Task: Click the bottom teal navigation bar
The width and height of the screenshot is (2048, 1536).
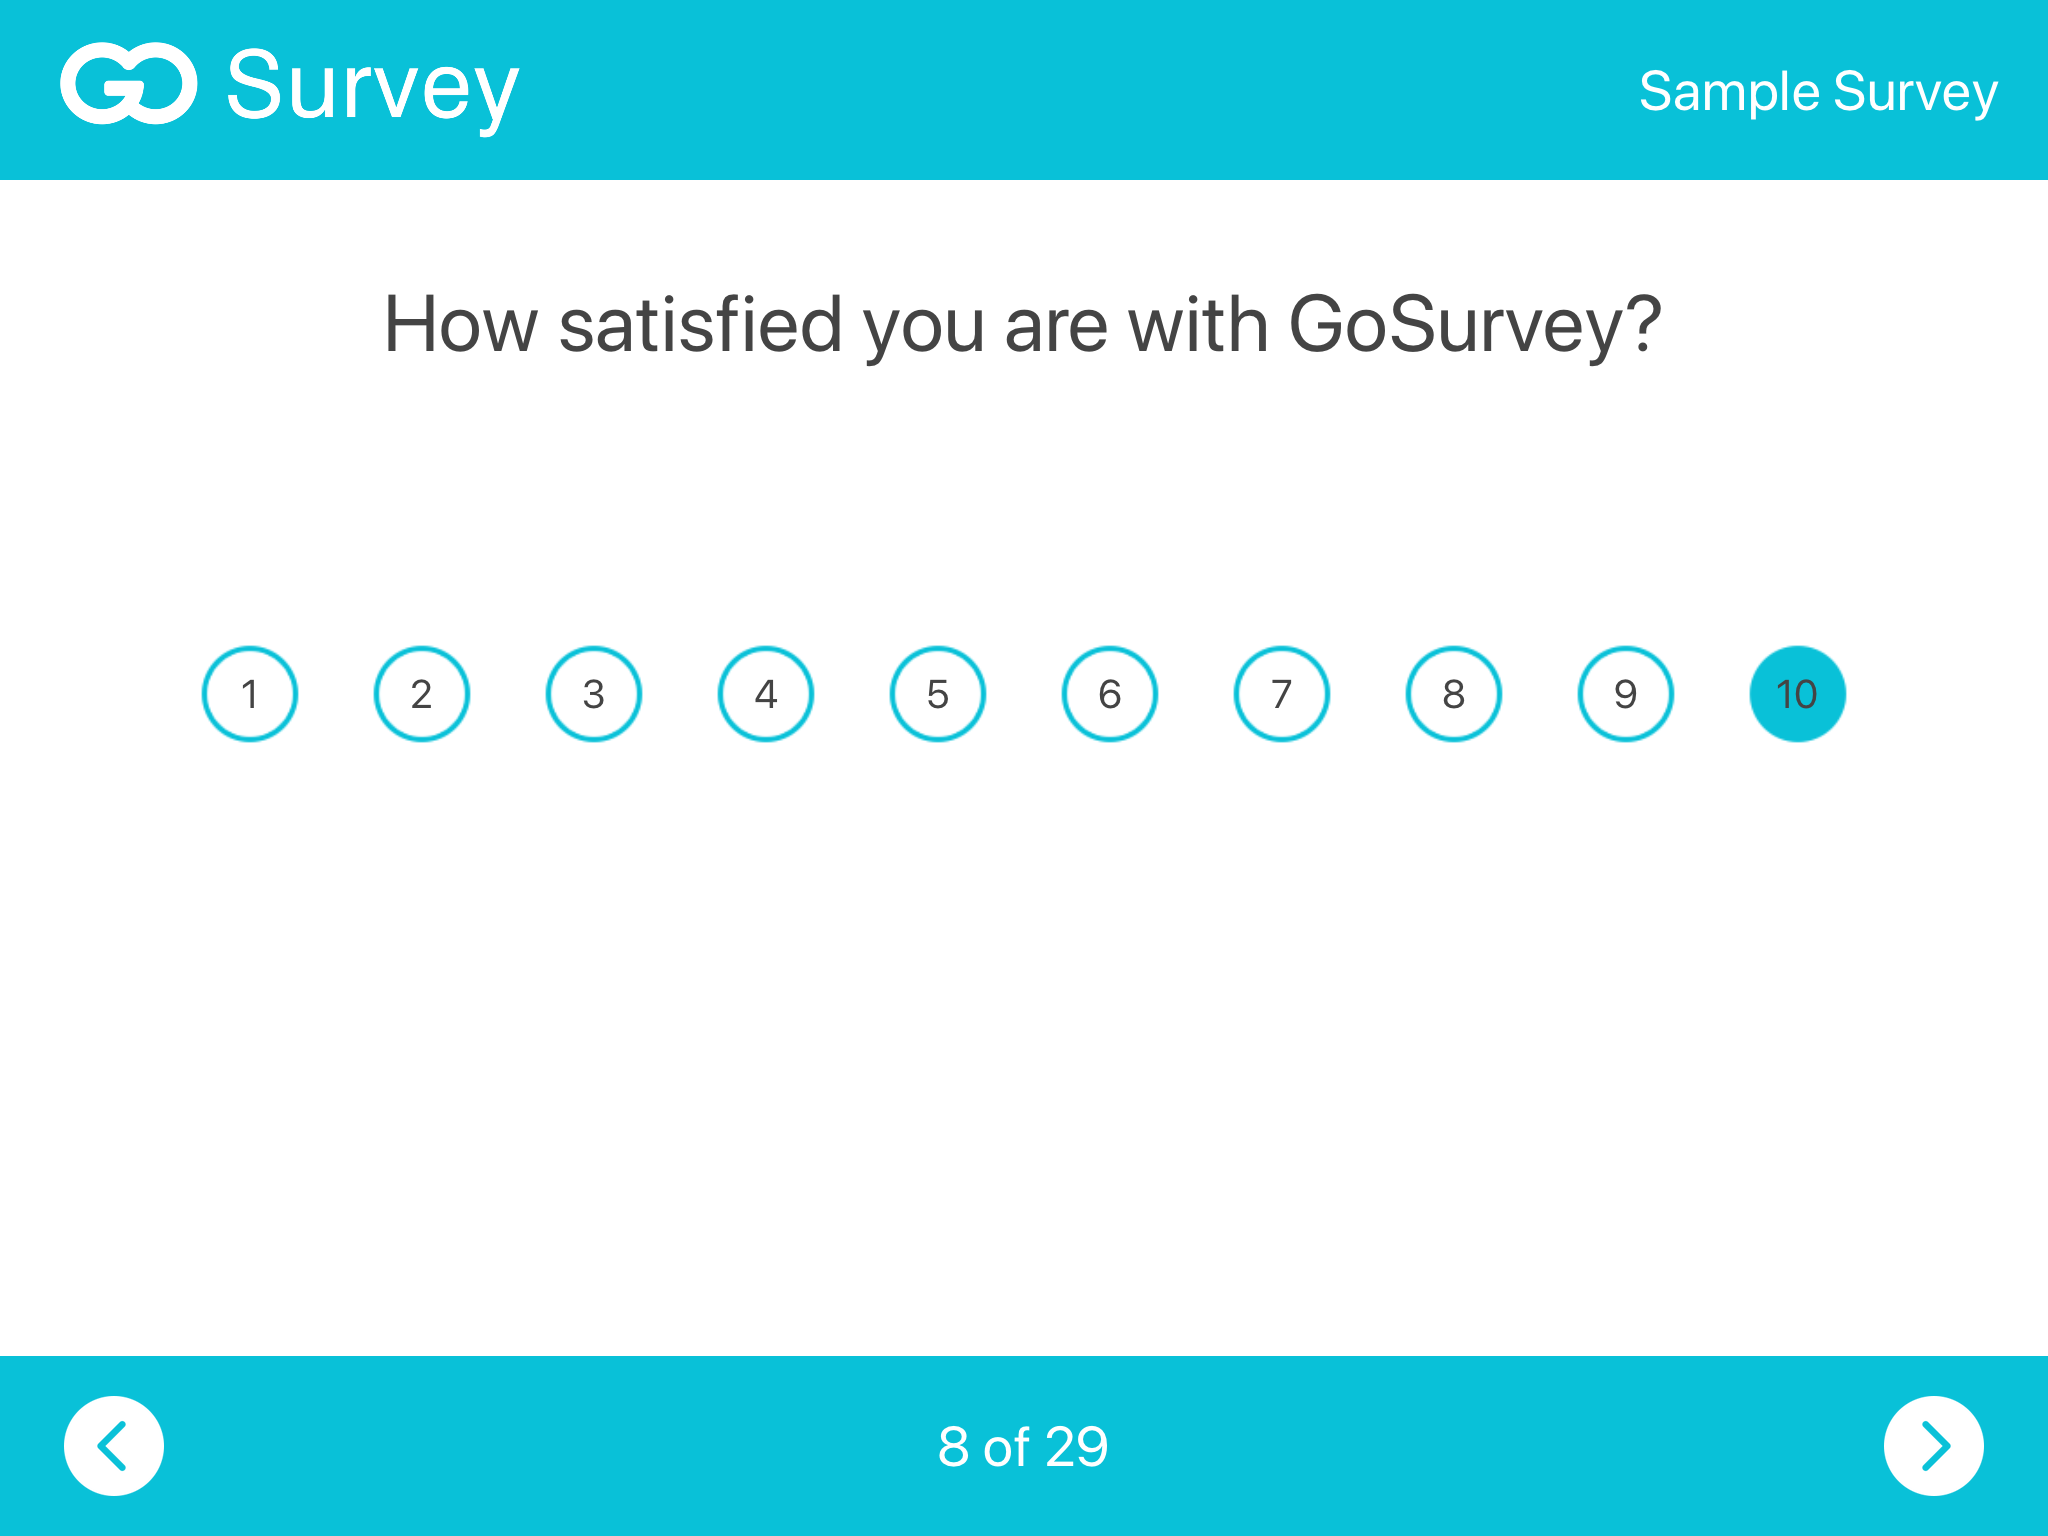Action: pos(1024,1446)
